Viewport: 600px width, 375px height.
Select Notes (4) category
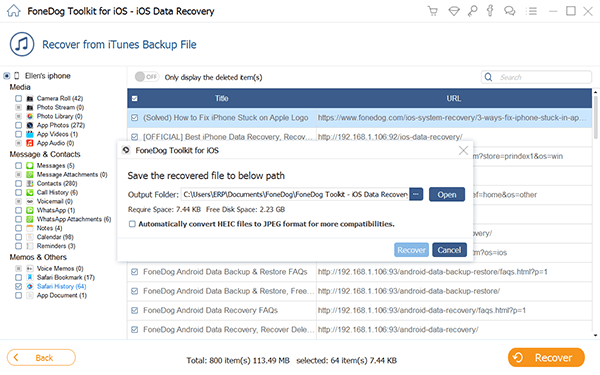coord(49,228)
